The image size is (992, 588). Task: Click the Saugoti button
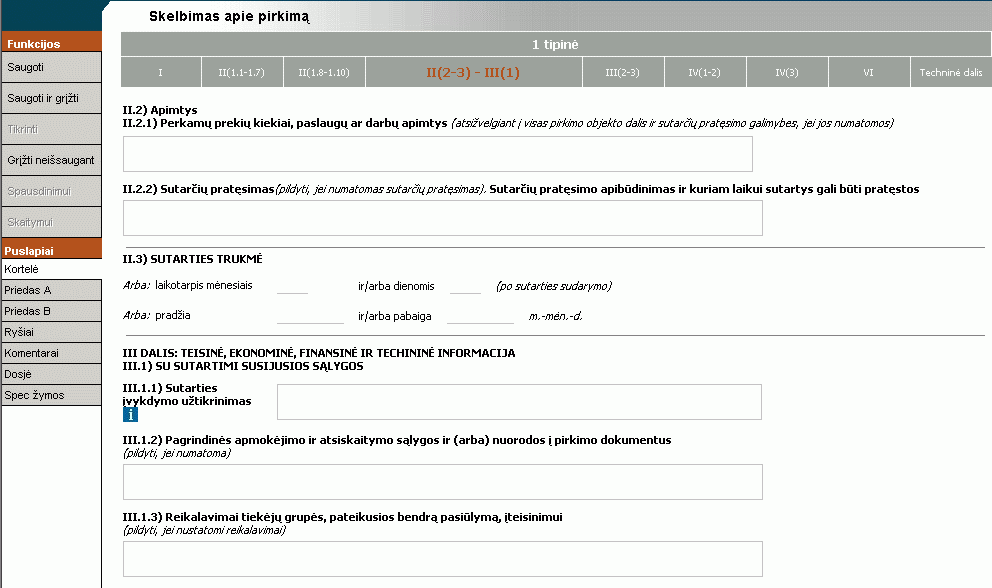tap(51, 66)
